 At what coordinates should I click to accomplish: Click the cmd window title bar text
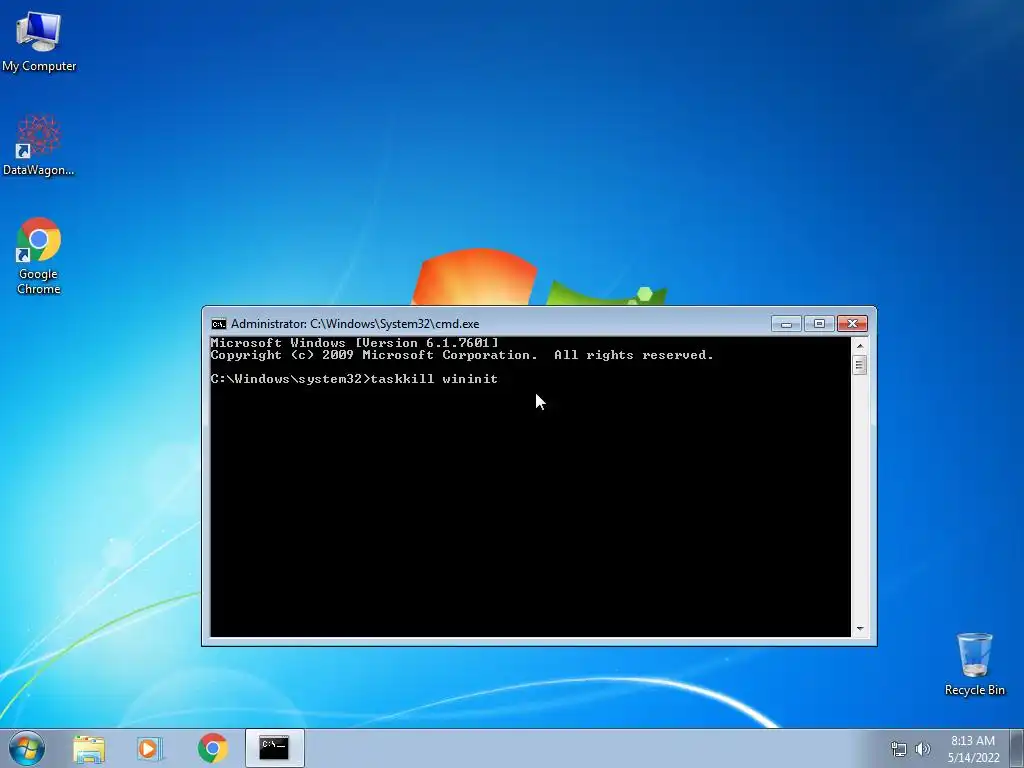(355, 324)
